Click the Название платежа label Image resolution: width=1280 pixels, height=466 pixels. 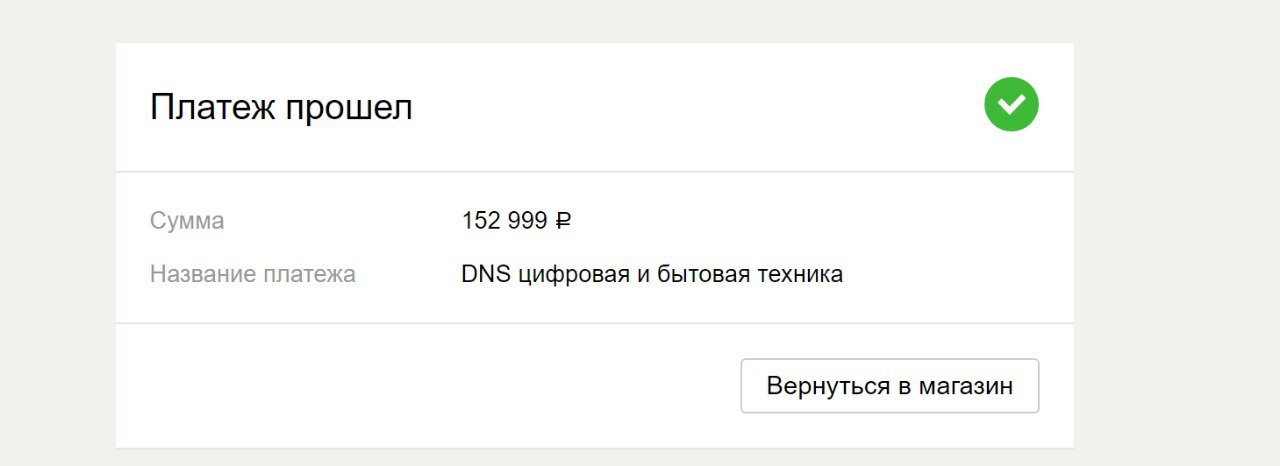tap(253, 274)
